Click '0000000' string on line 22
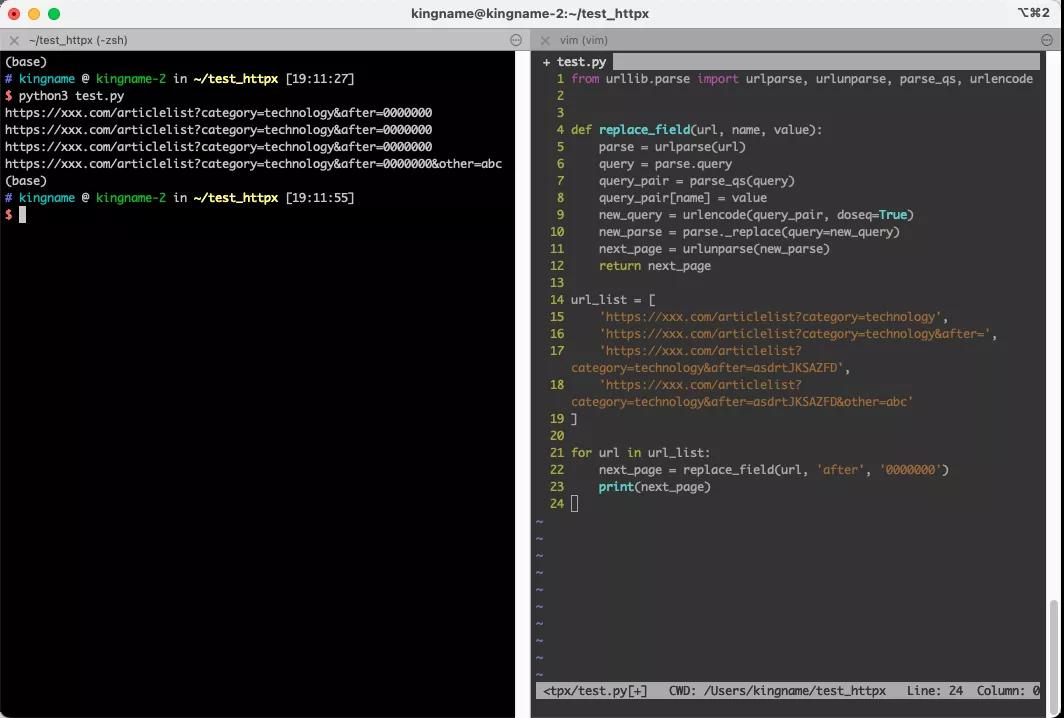This screenshot has height=718, width=1064. (911, 469)
